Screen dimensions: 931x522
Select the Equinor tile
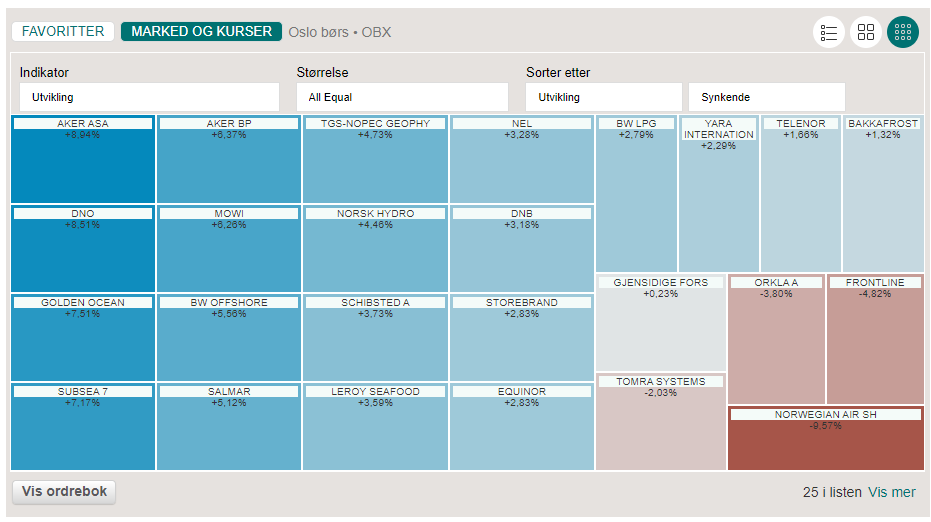click(x=521, y=427)
